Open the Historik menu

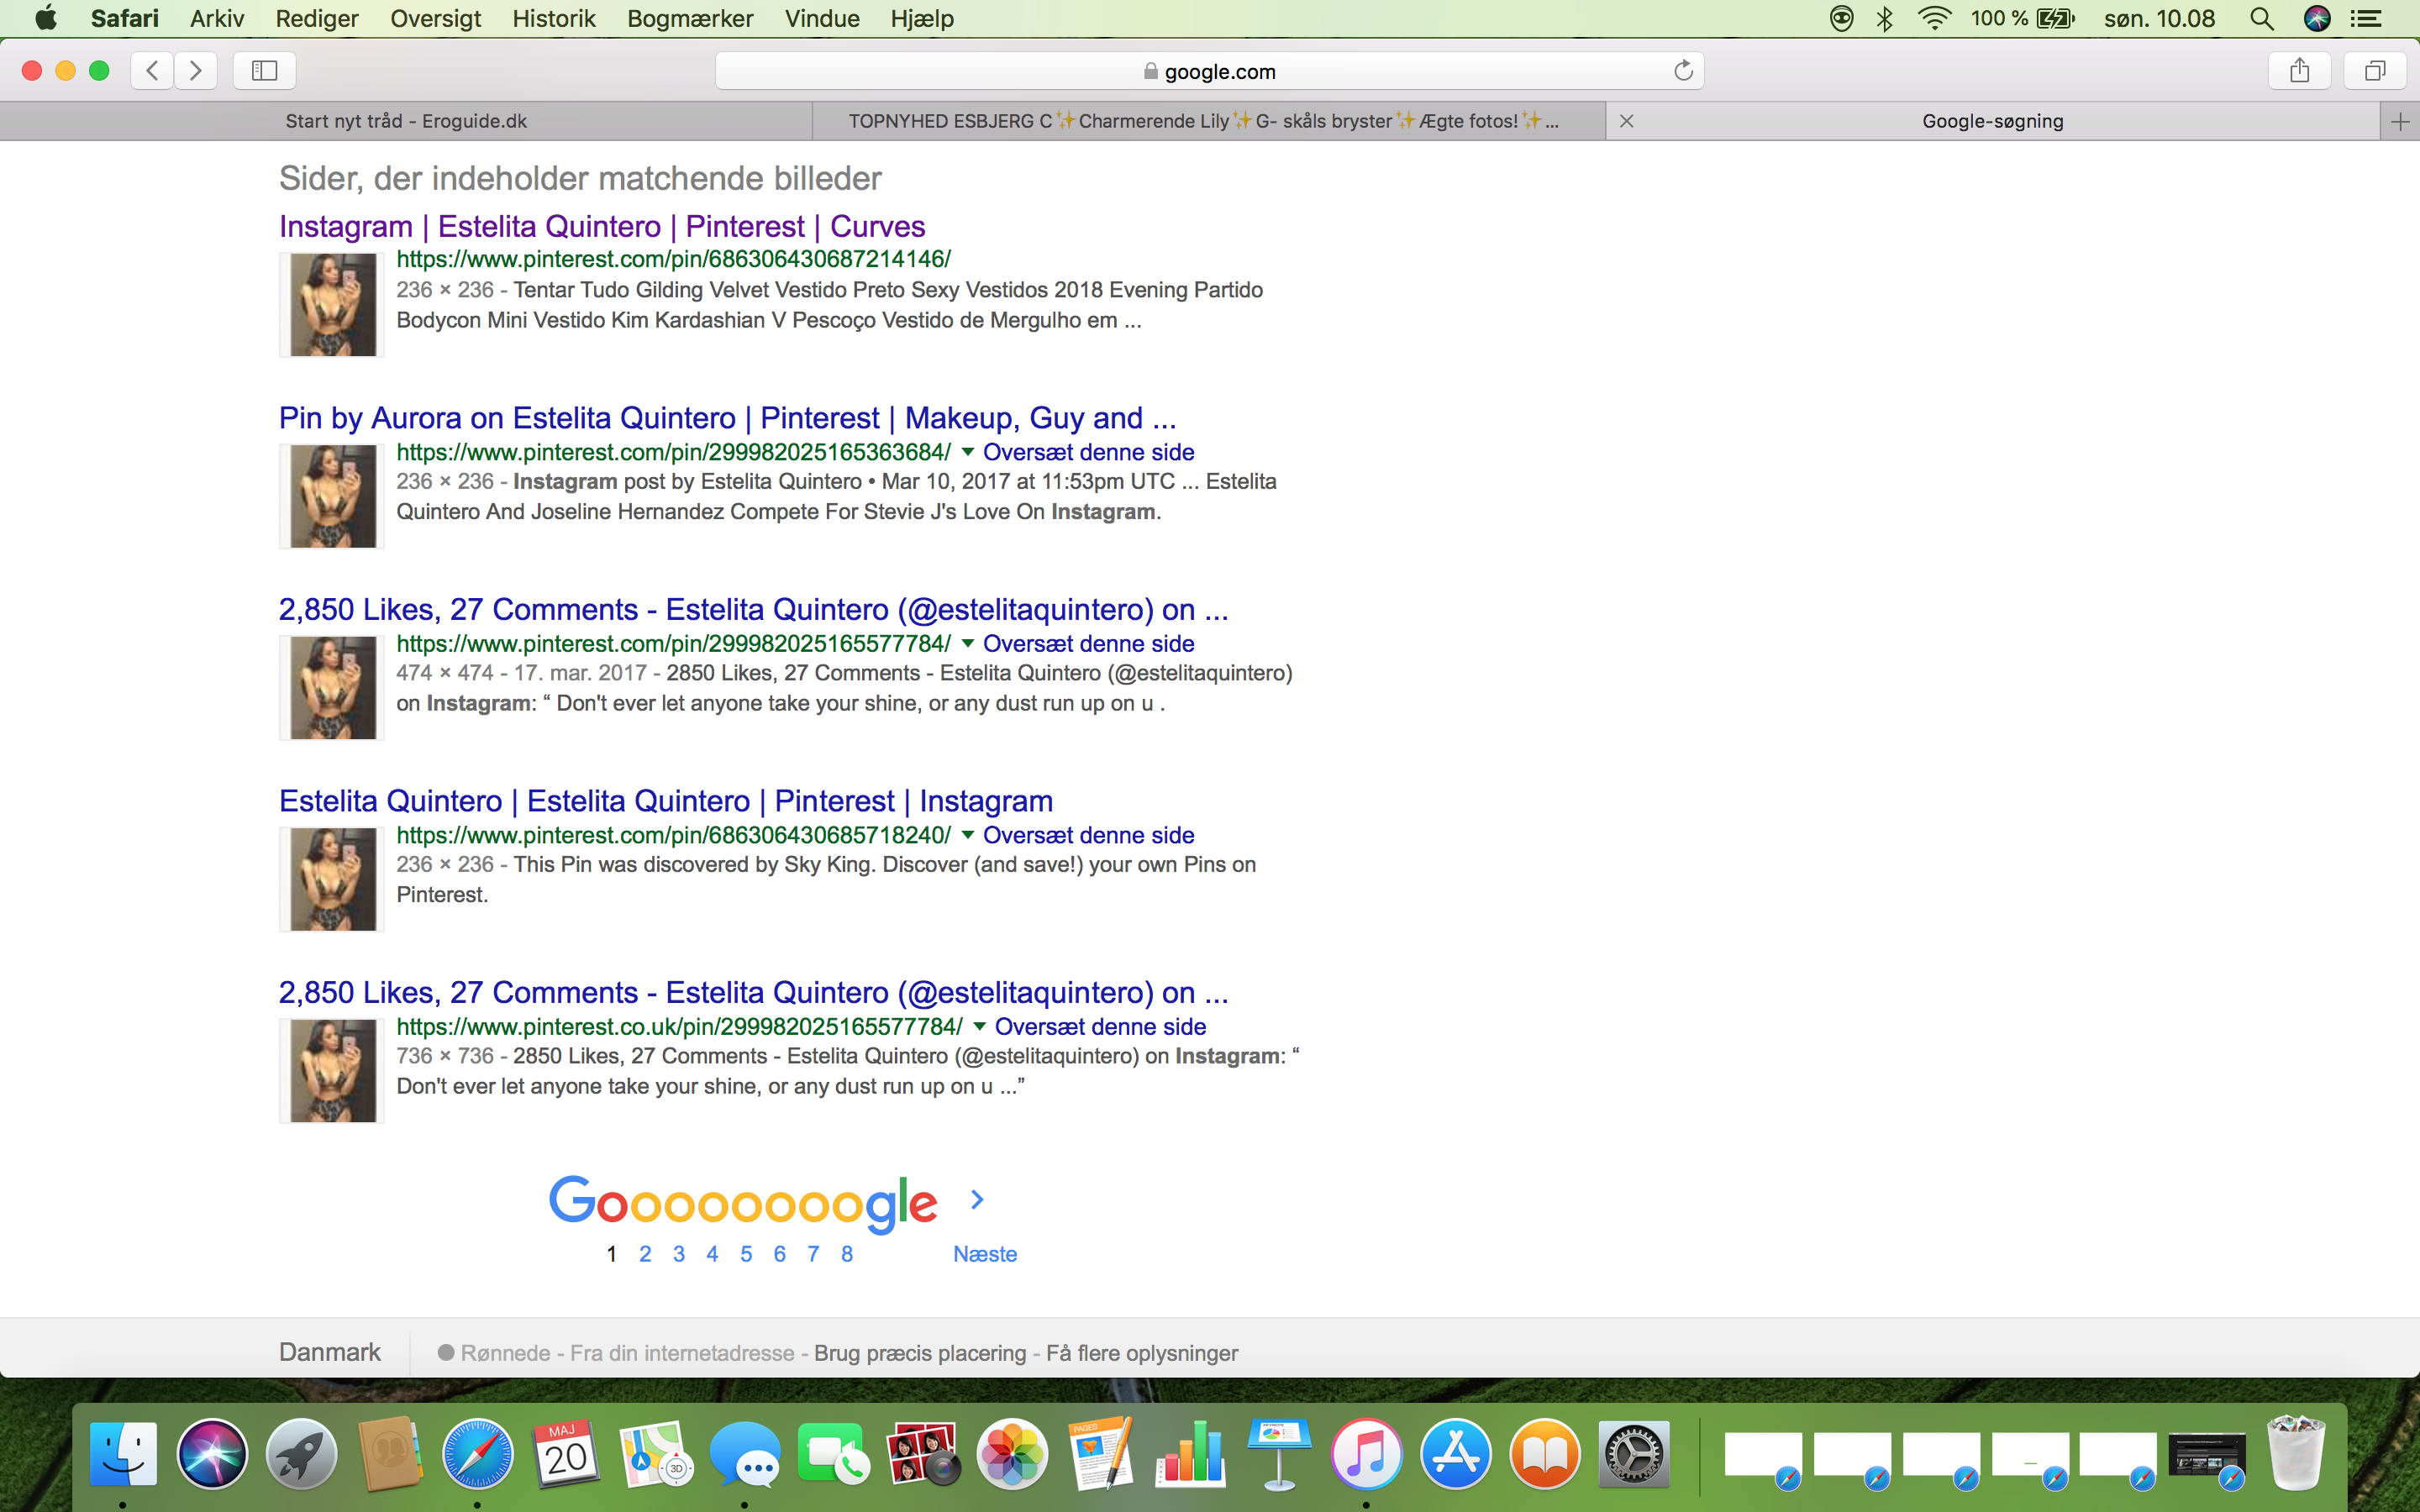point(554,18)
